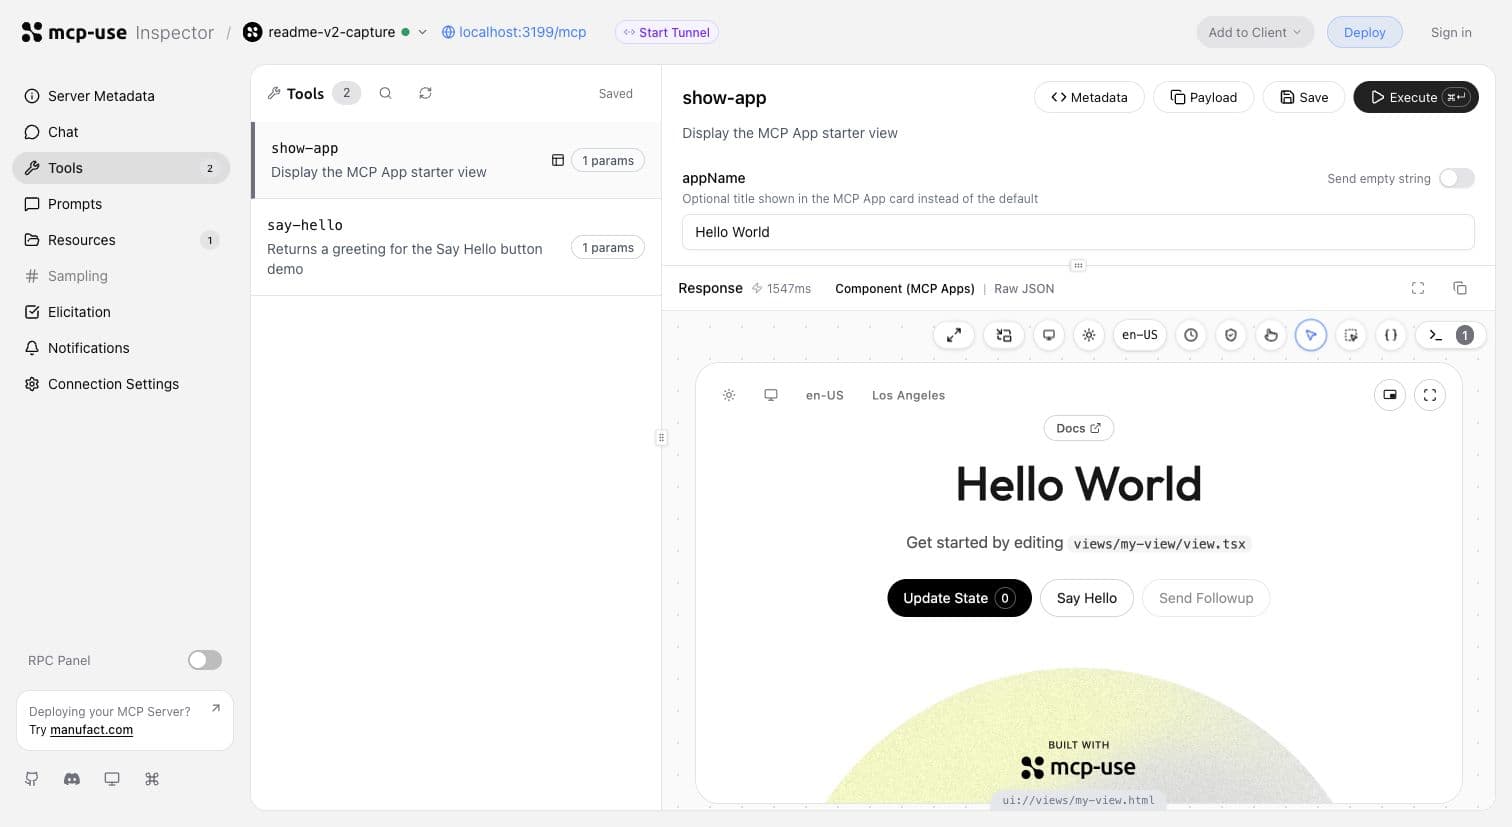Screen dimensions: 1512x827
Task: Click the search icon in Tools panel
Action: pos(385,93)
